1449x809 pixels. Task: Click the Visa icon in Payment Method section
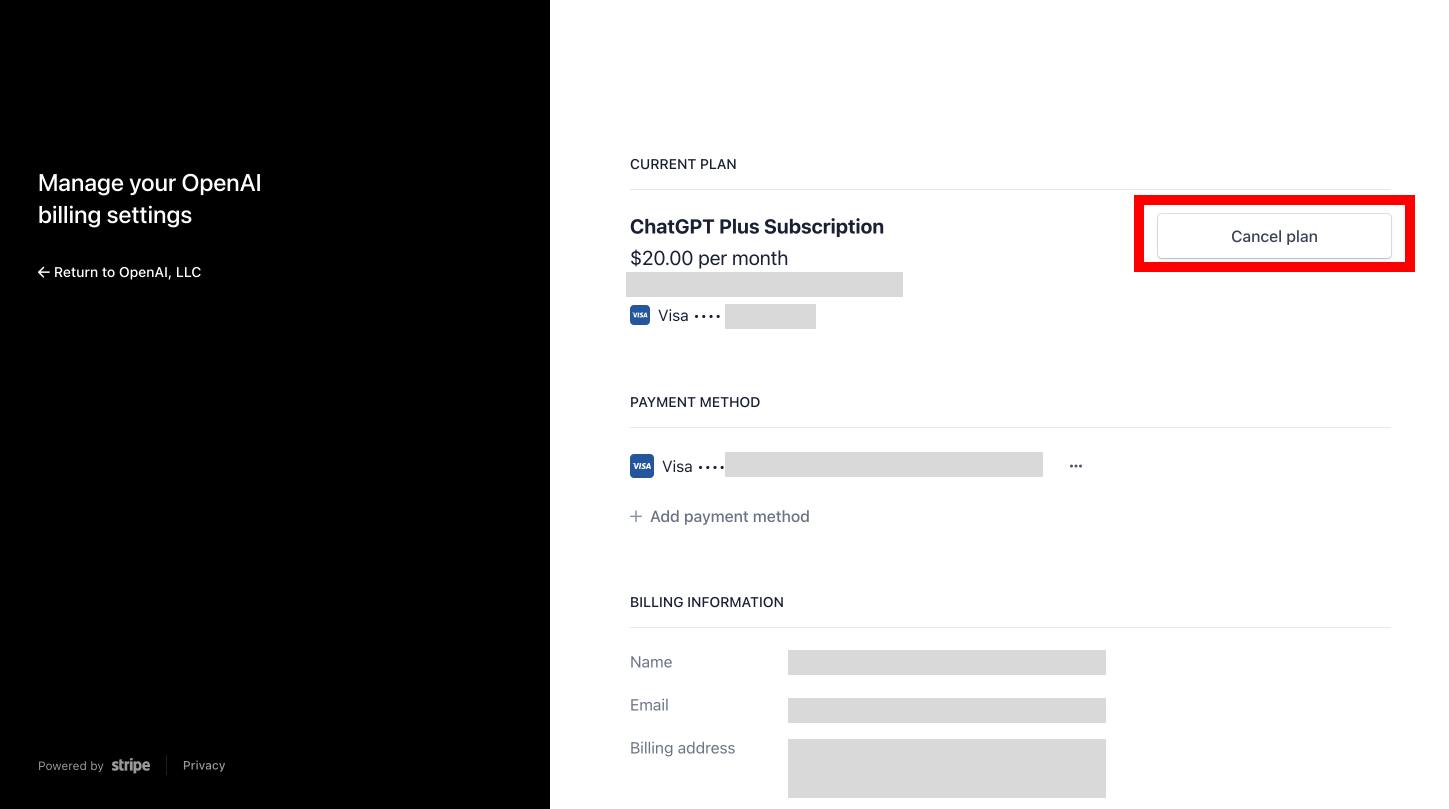click(x=642, y=465)
